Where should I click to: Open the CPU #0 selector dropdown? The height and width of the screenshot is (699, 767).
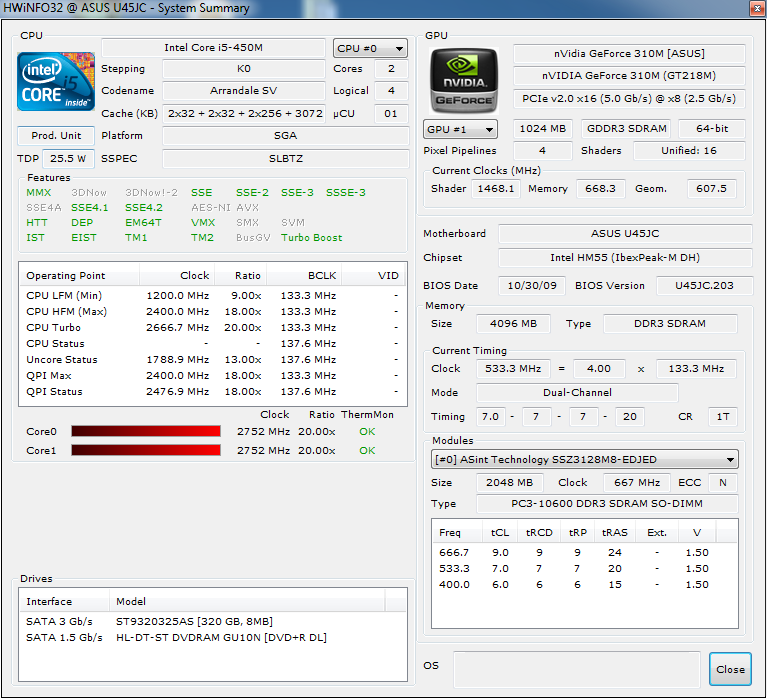tap(370, 48)
